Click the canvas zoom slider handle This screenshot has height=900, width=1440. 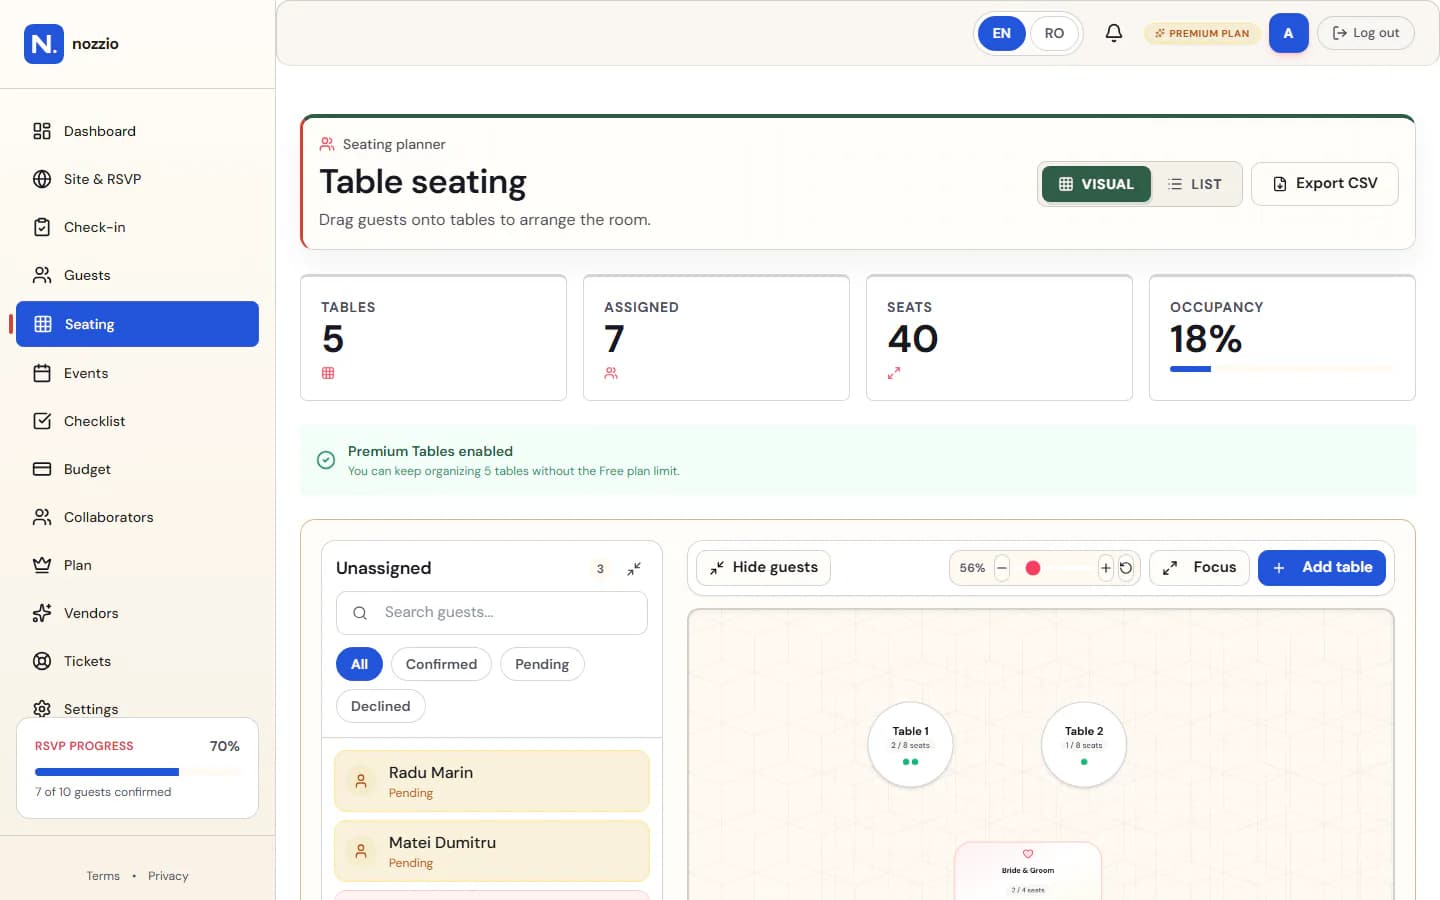(x=1033, y=568)
